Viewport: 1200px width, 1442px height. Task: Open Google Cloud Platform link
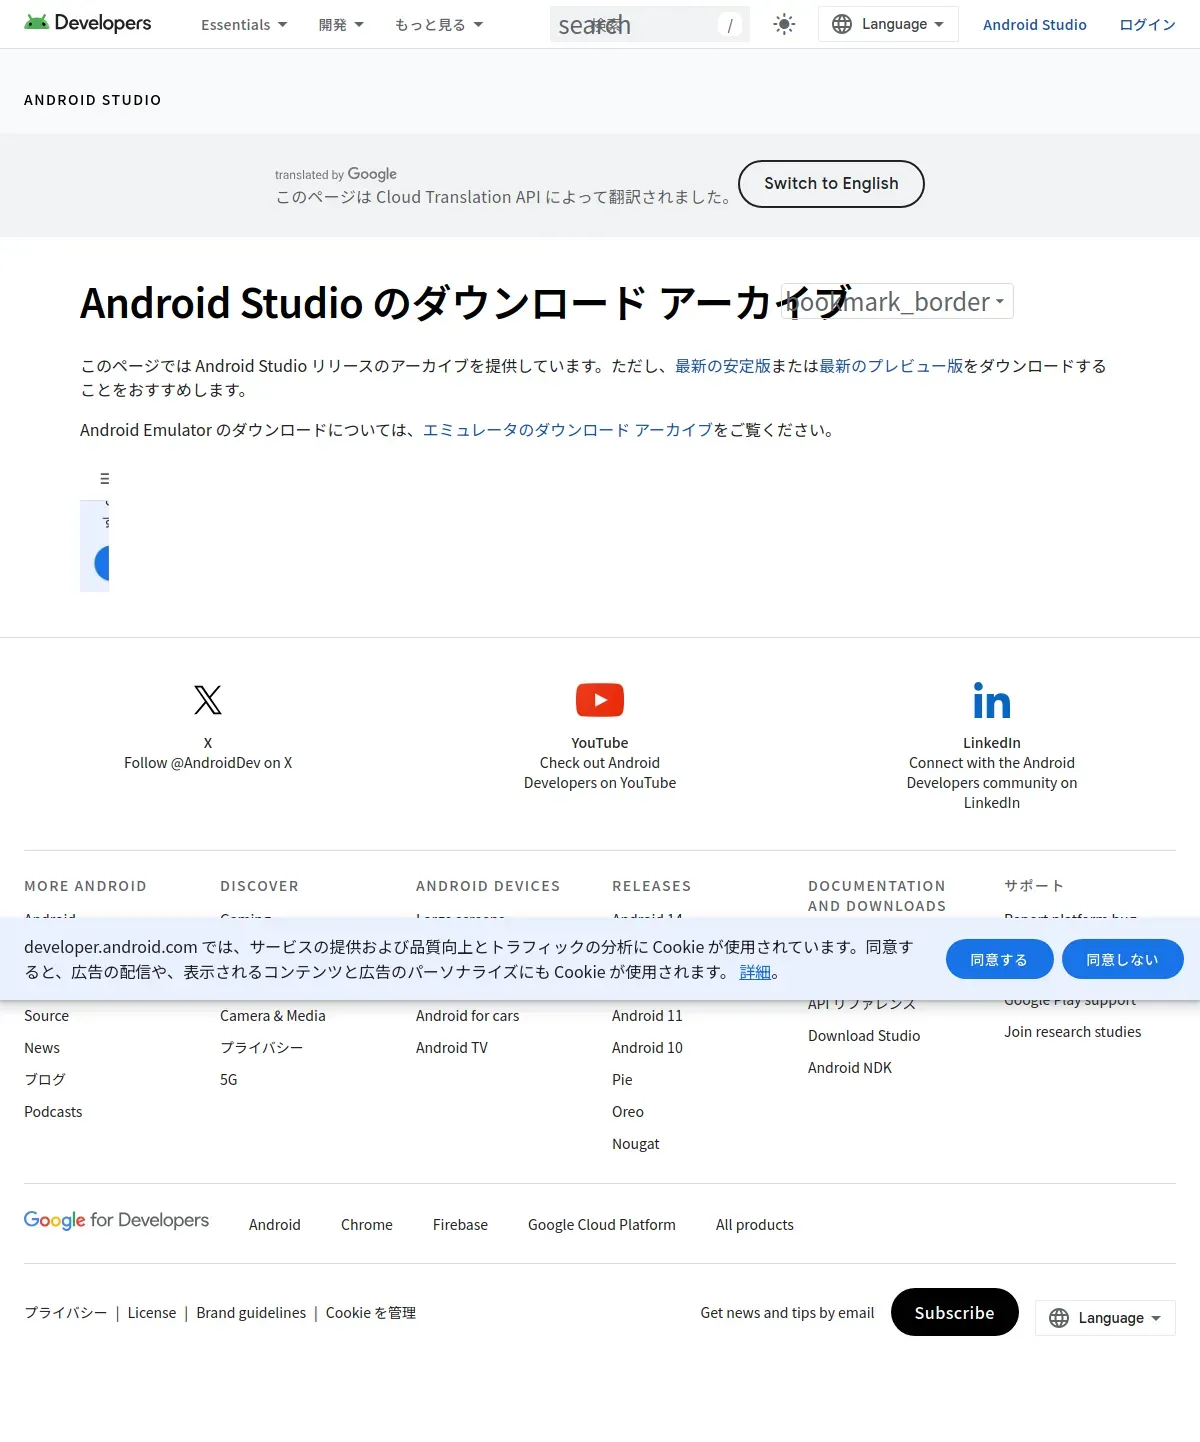[602, 1225]
